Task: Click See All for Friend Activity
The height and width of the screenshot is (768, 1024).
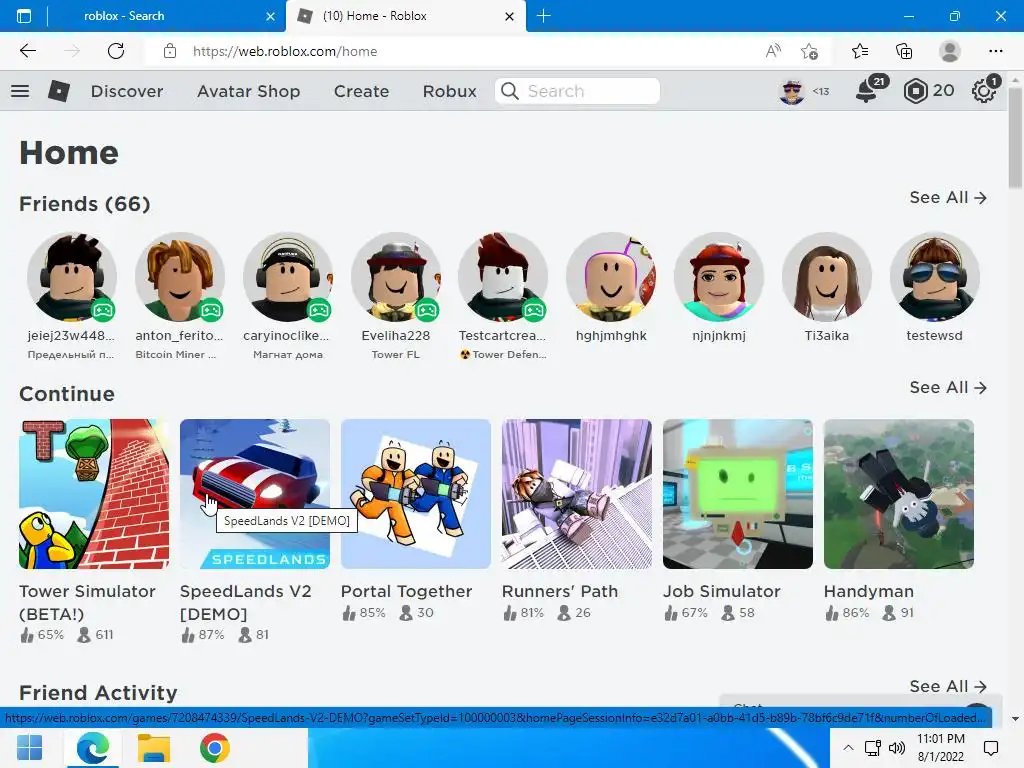Action: [948, 686]
